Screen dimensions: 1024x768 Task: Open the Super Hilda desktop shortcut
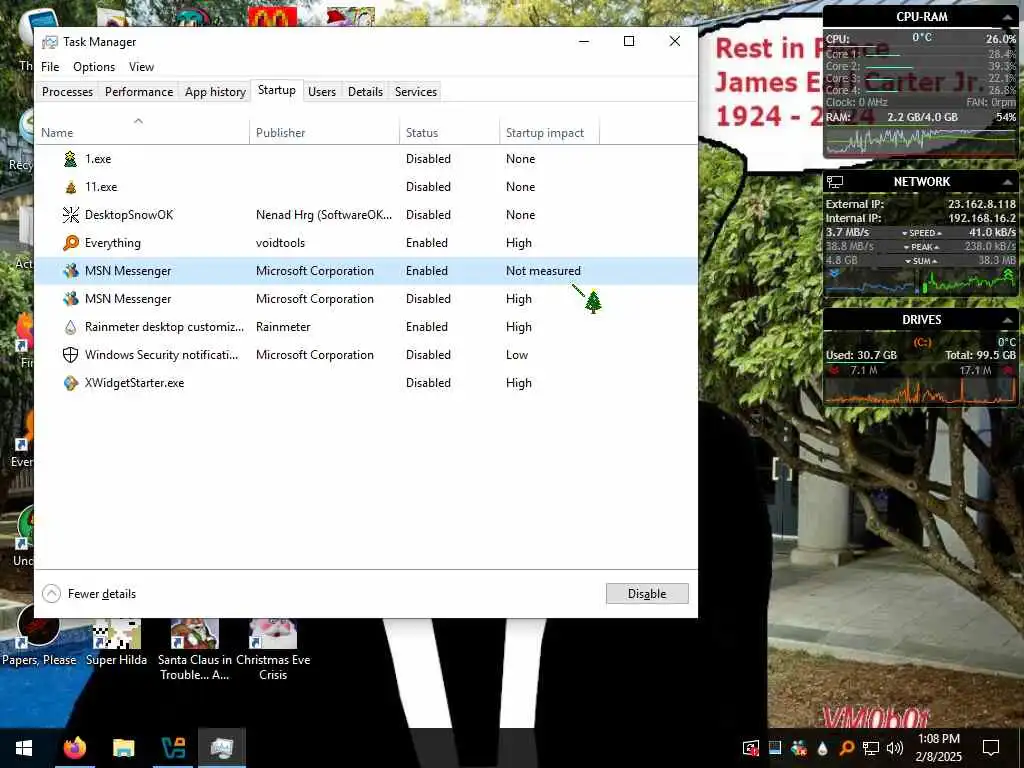coord(116,643)
